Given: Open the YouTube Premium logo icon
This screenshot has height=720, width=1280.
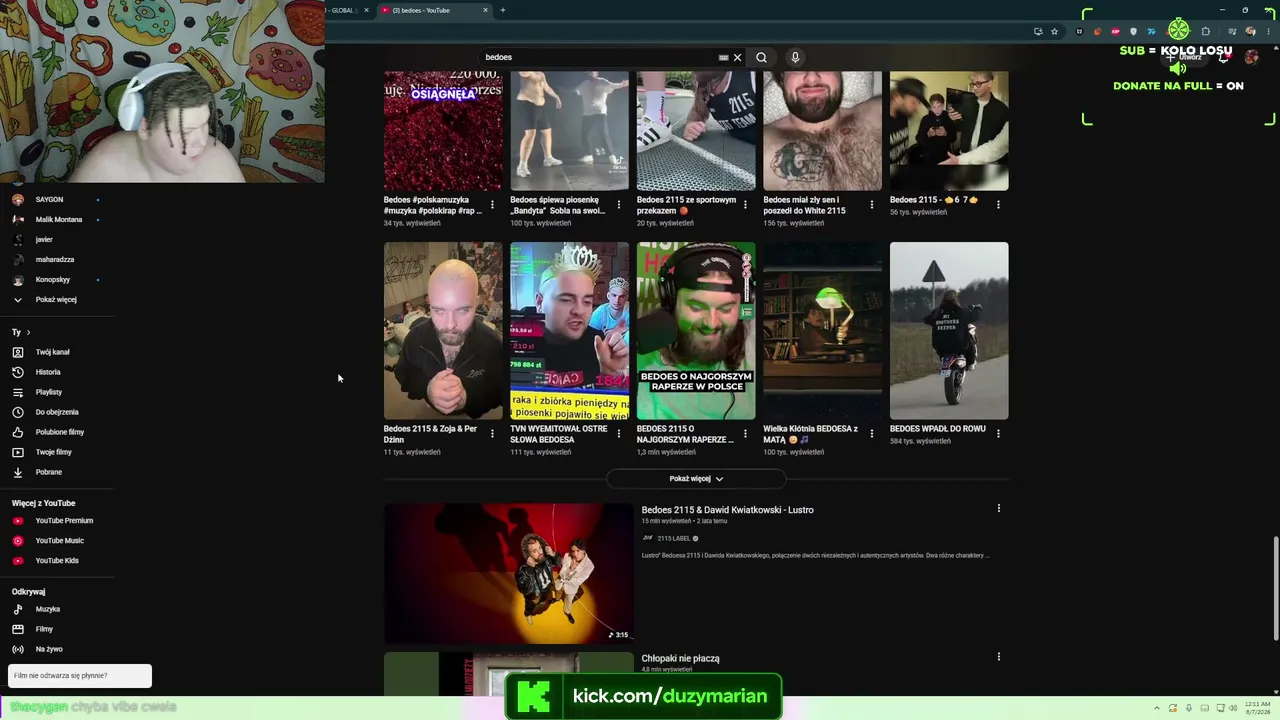Looking at the screenshot, I should point(18,521).
